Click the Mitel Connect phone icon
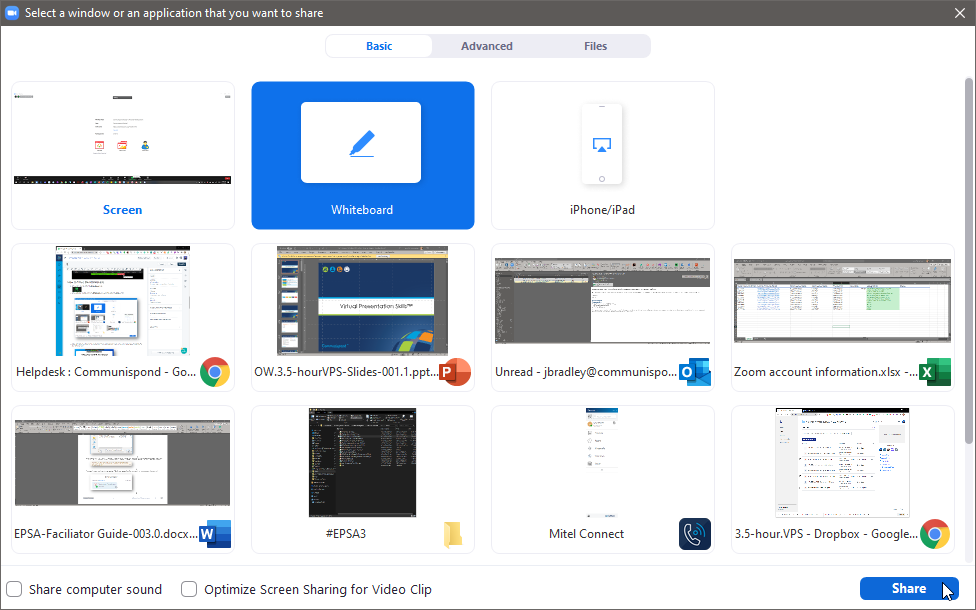 pos(695,534)
